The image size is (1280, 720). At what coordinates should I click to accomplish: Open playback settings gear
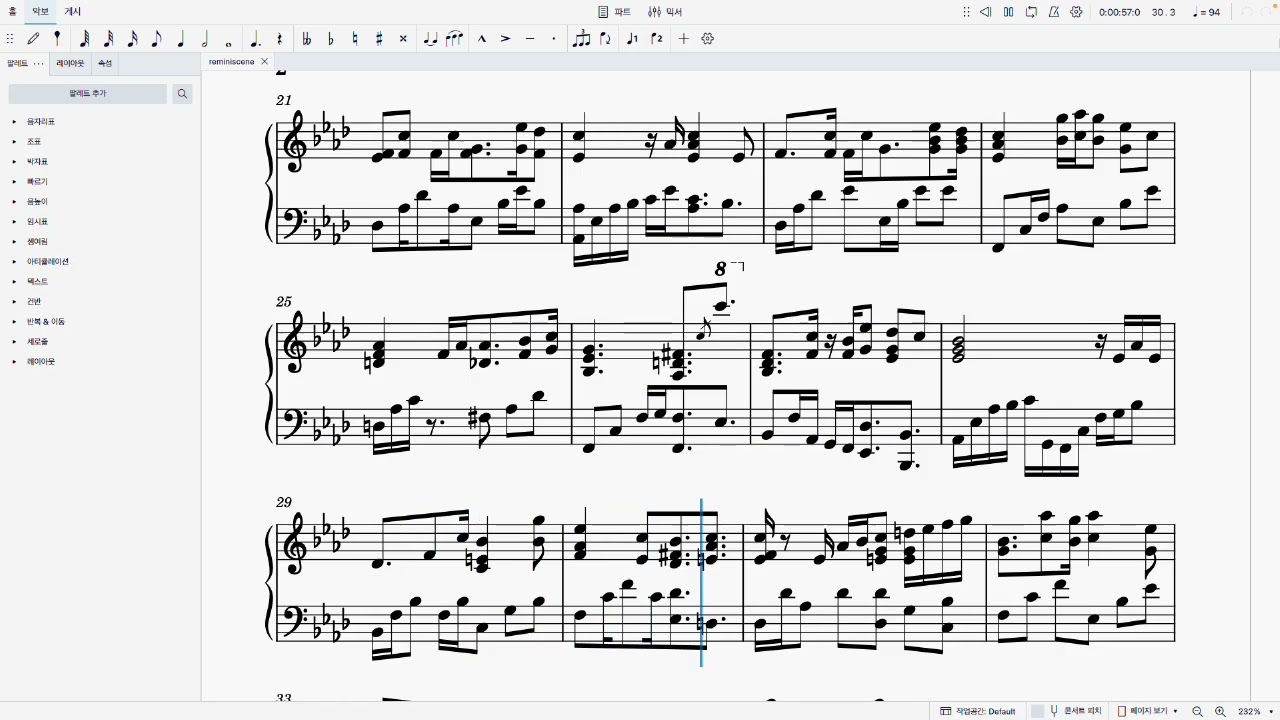[1077, 12]
